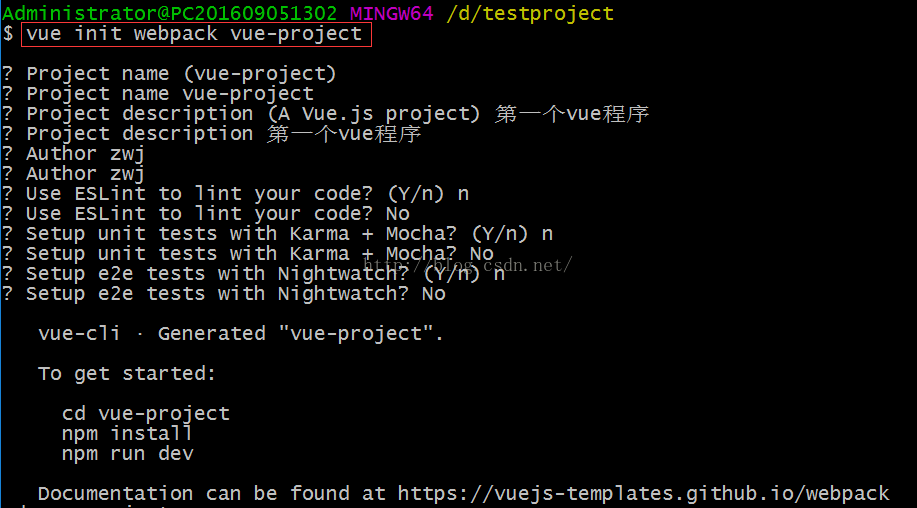Click the "cd vue-project" command line
917x508 pixels.
coord(146,413)
